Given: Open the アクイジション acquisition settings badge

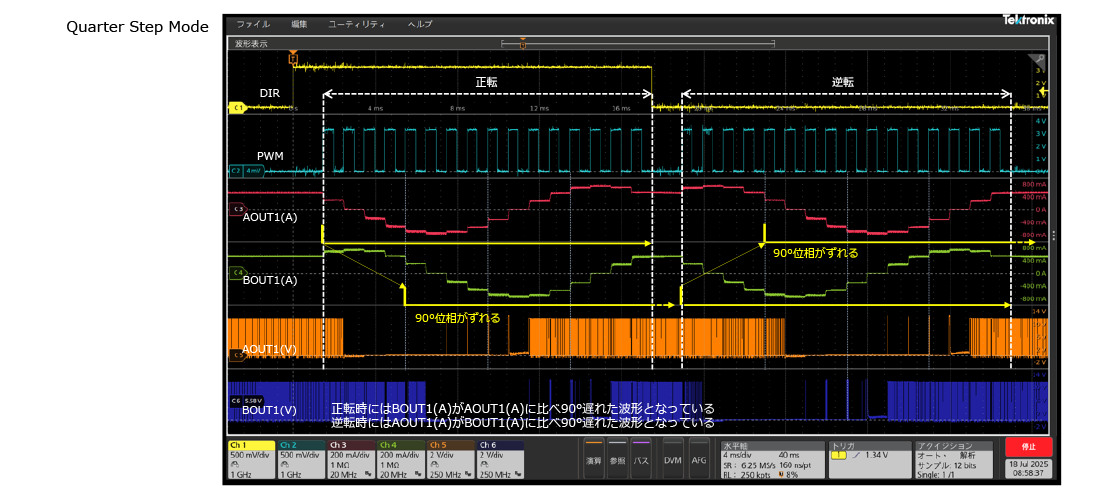Looking at the screenshot, I should (954, 460).
